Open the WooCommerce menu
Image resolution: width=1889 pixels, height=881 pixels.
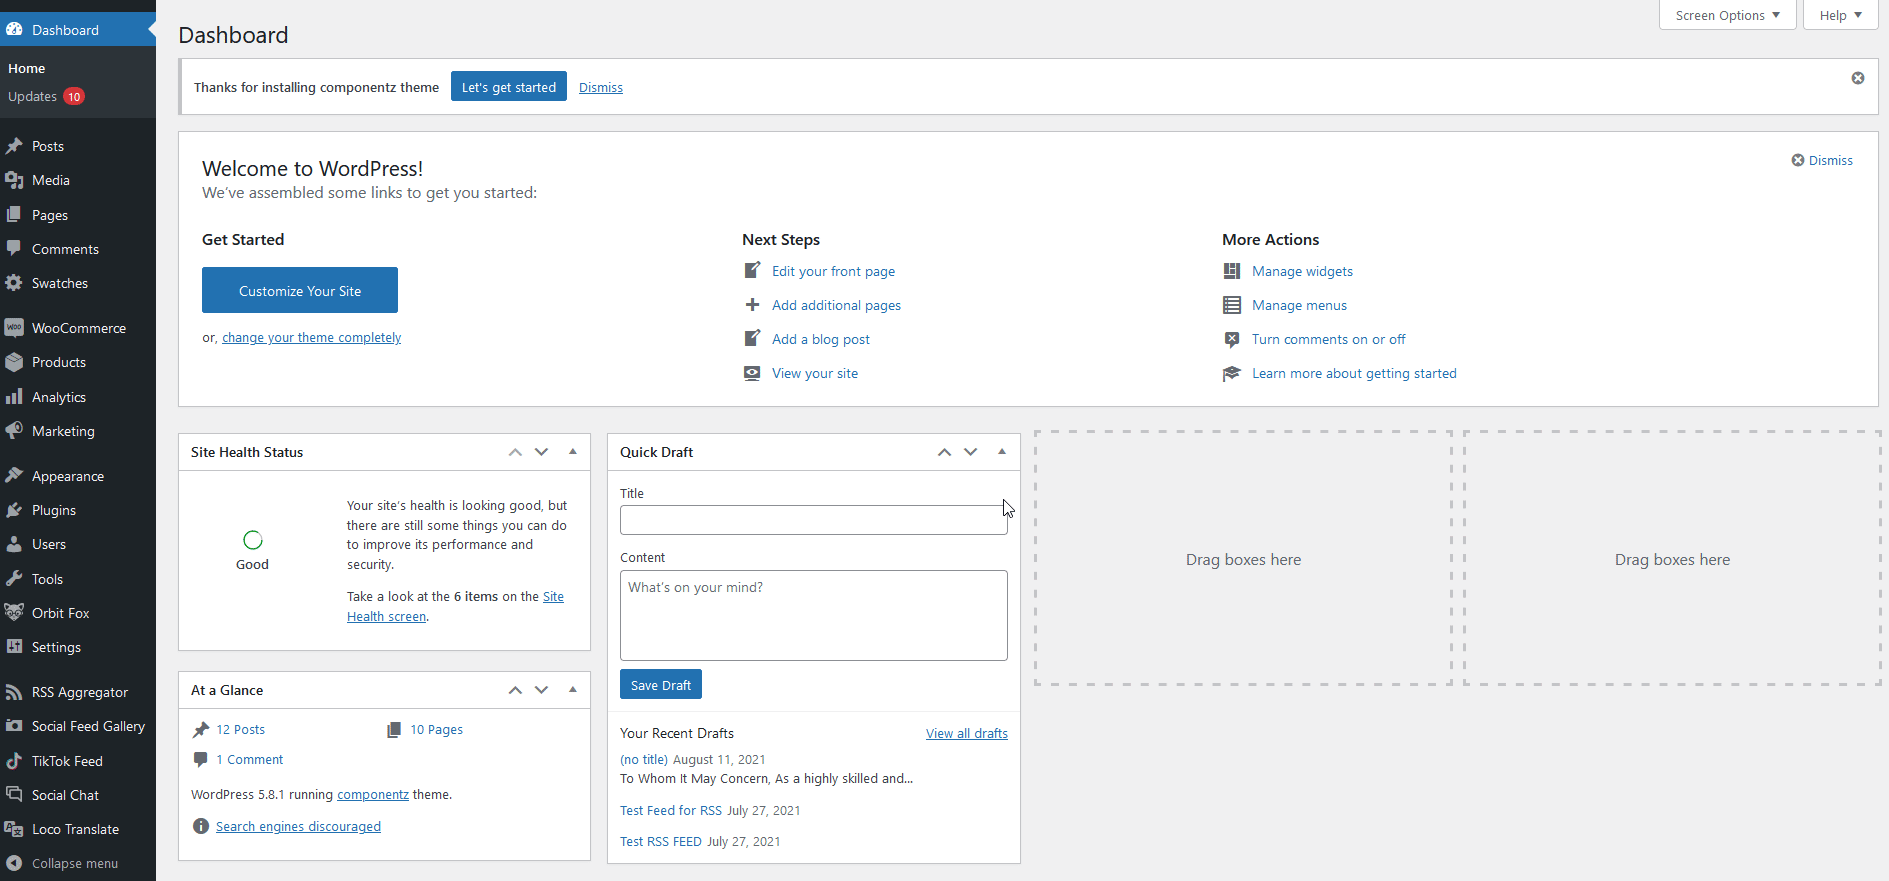click(78, 328)
